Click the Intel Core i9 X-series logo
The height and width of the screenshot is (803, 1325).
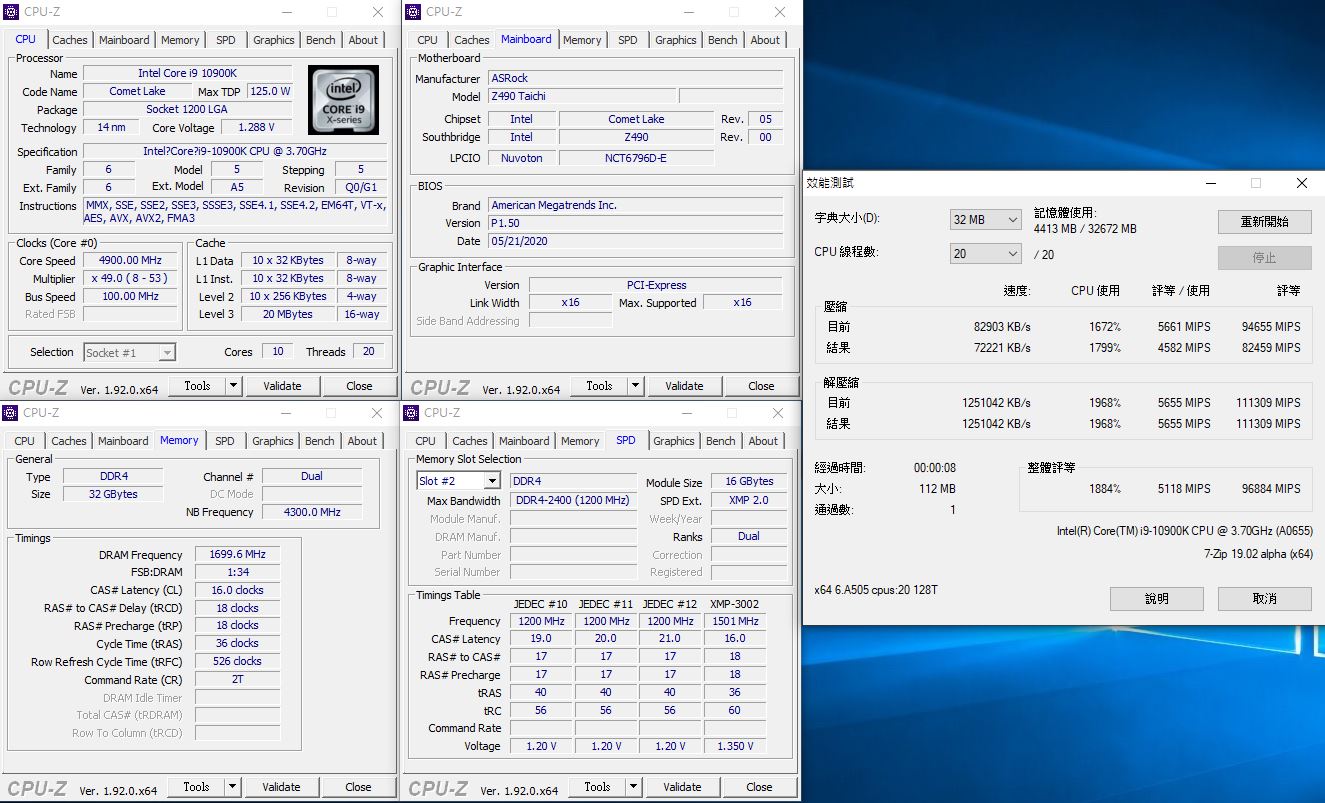tap(343, 100)
